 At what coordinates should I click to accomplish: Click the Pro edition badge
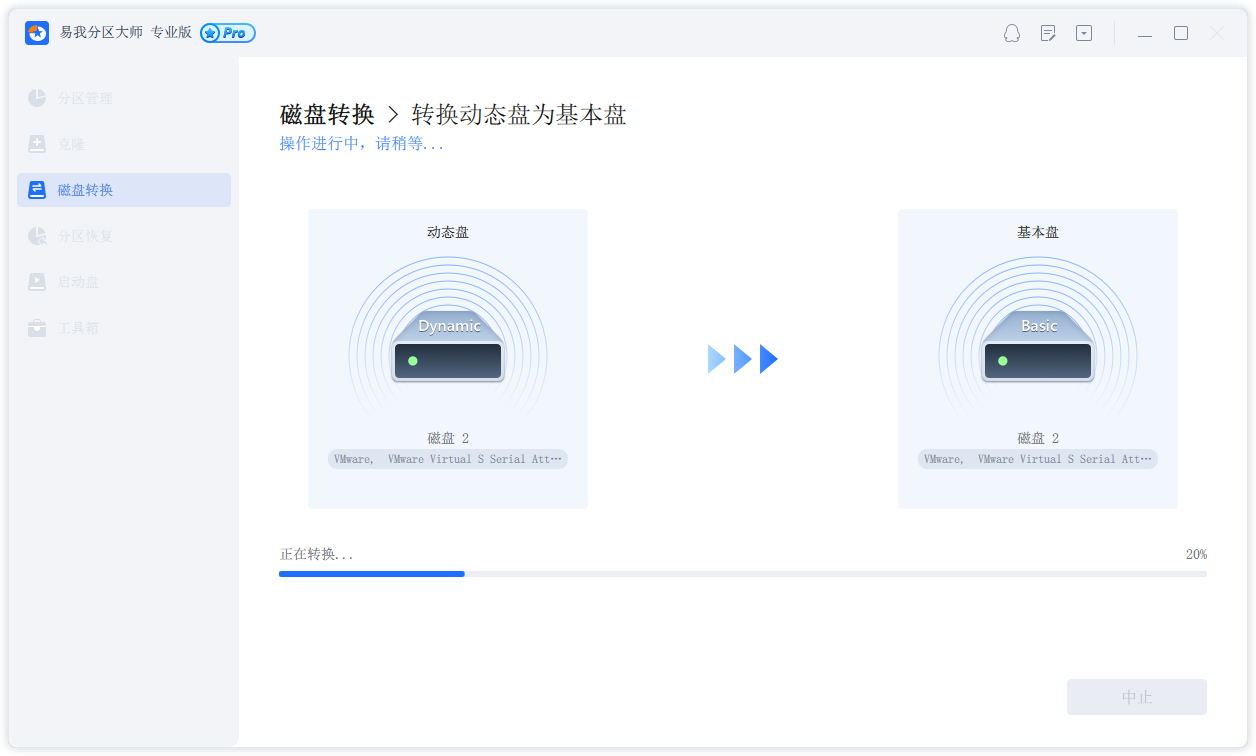coord(228,33)
